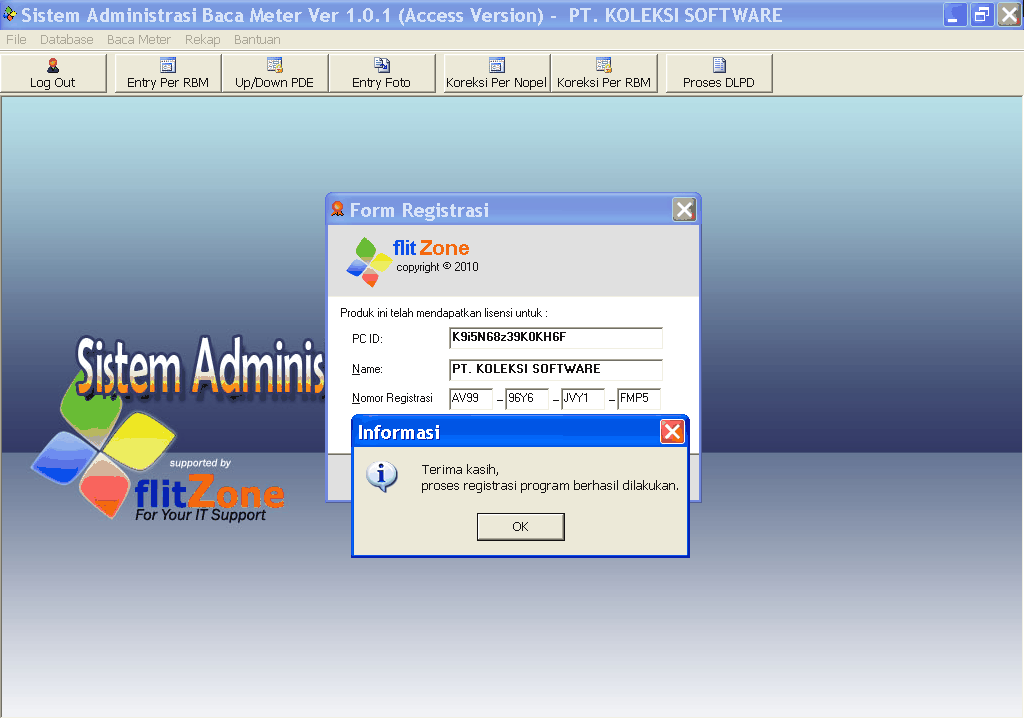
Task: Open Koreksi Per Nopel tool
Action: pos(496,73)
